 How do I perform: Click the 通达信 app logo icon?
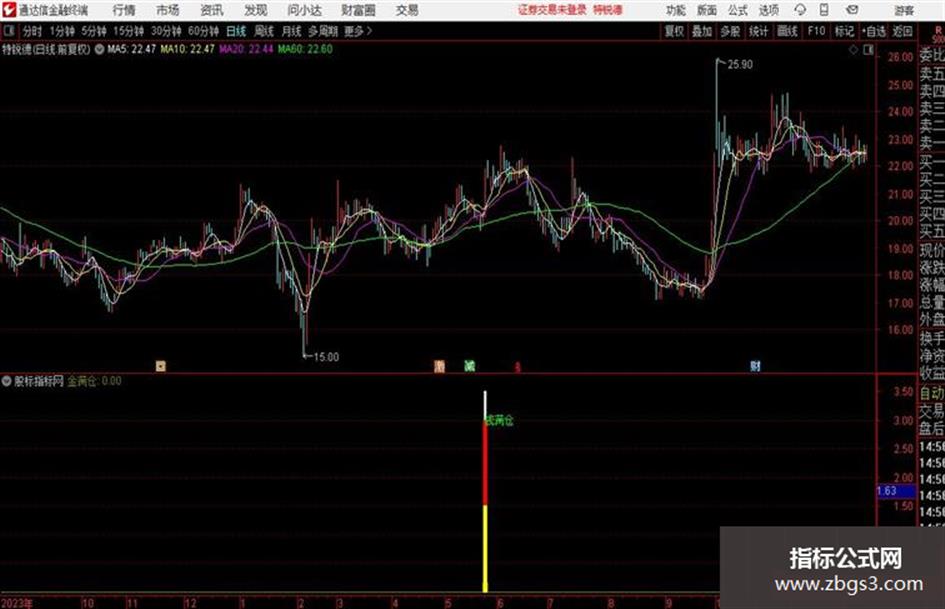[x=8, y=10]
